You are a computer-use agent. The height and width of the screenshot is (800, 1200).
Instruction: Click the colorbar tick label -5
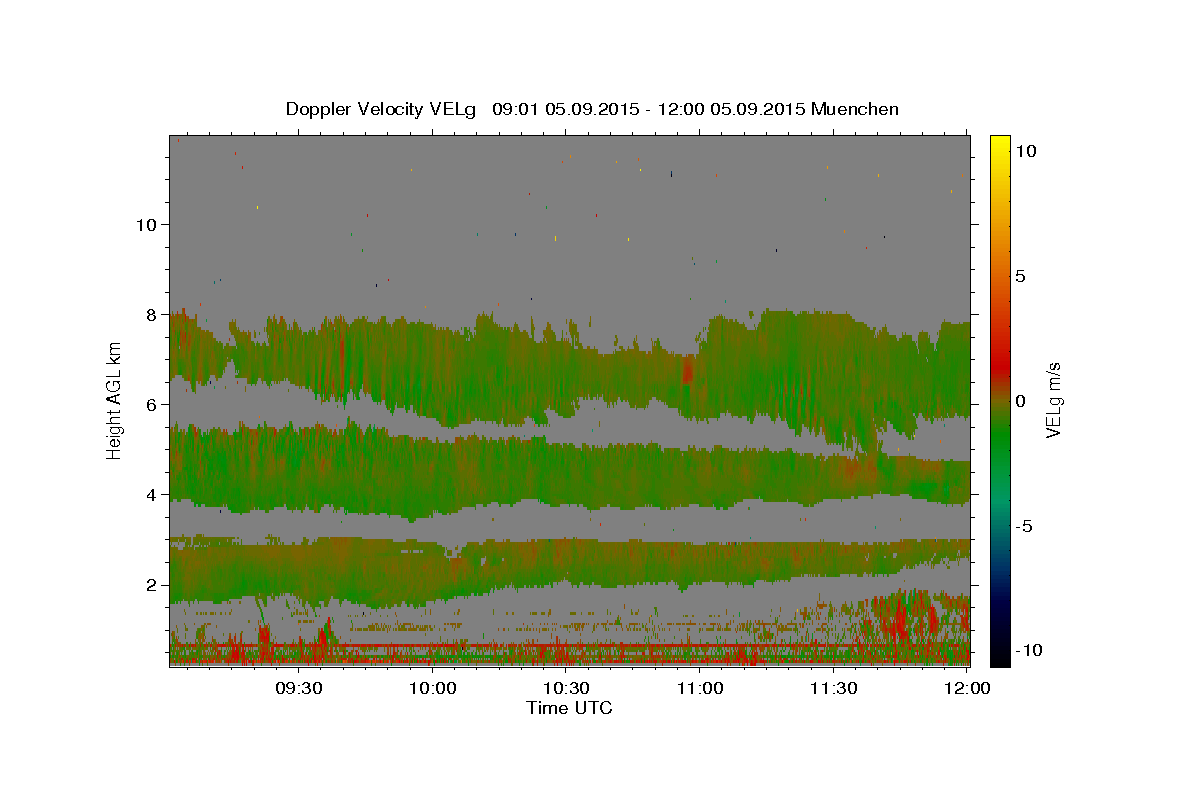pyautogui.click(x=1026, y=526)
